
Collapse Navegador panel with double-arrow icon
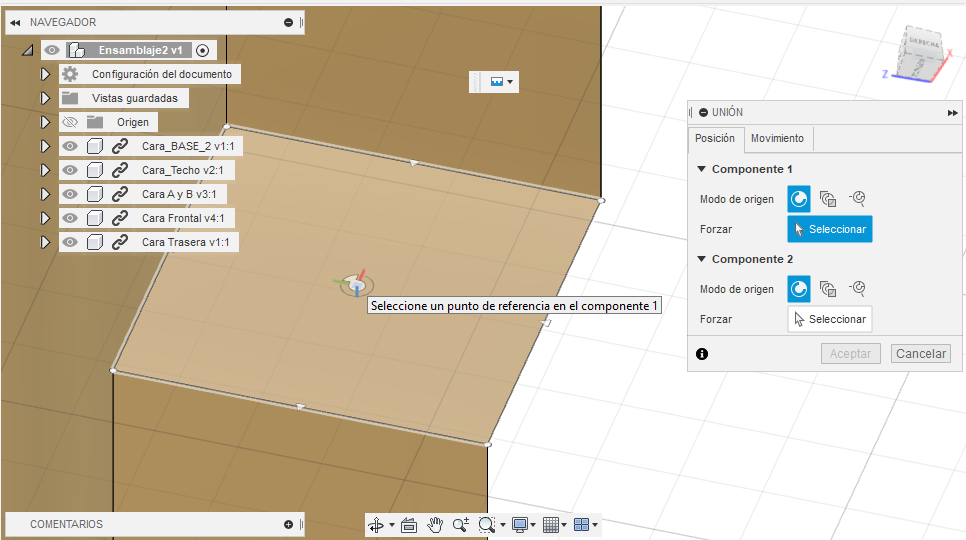click(x=15, y=22)
